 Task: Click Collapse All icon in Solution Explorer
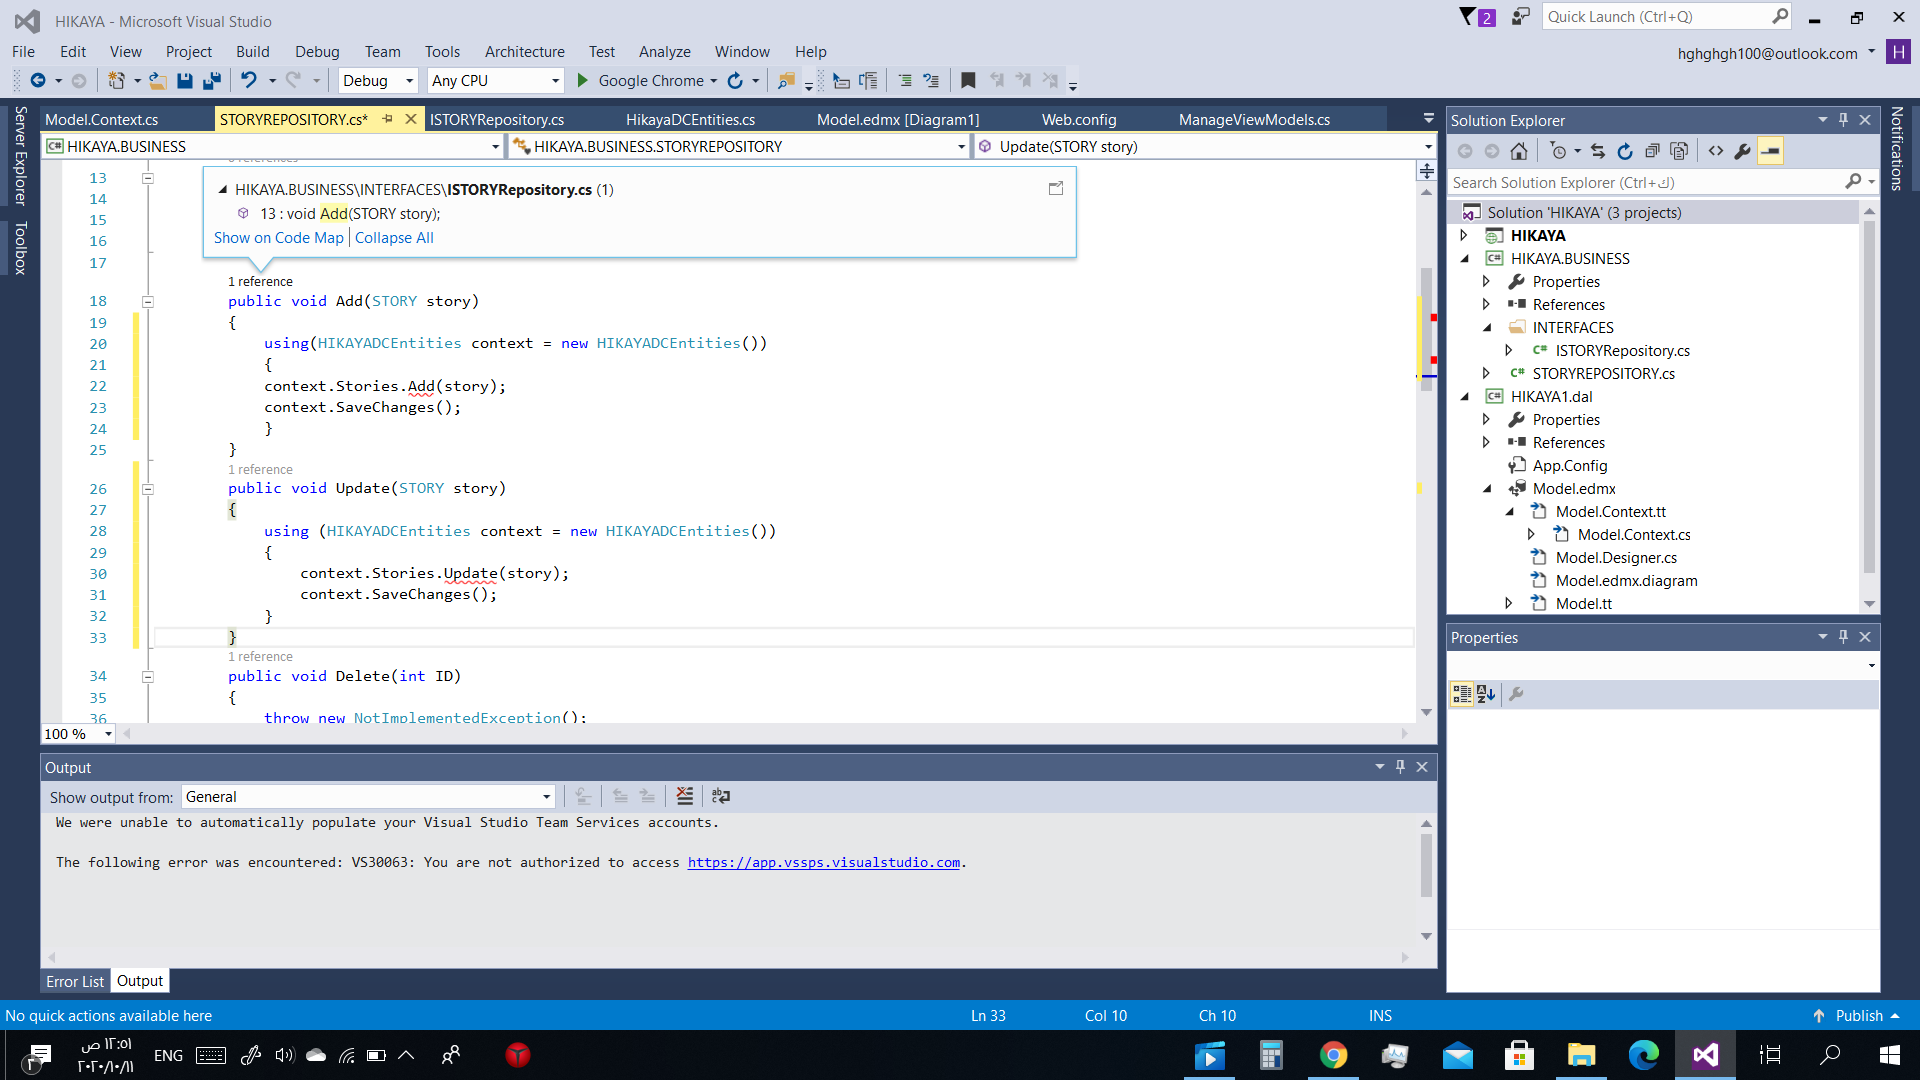tap(1652, 151)
